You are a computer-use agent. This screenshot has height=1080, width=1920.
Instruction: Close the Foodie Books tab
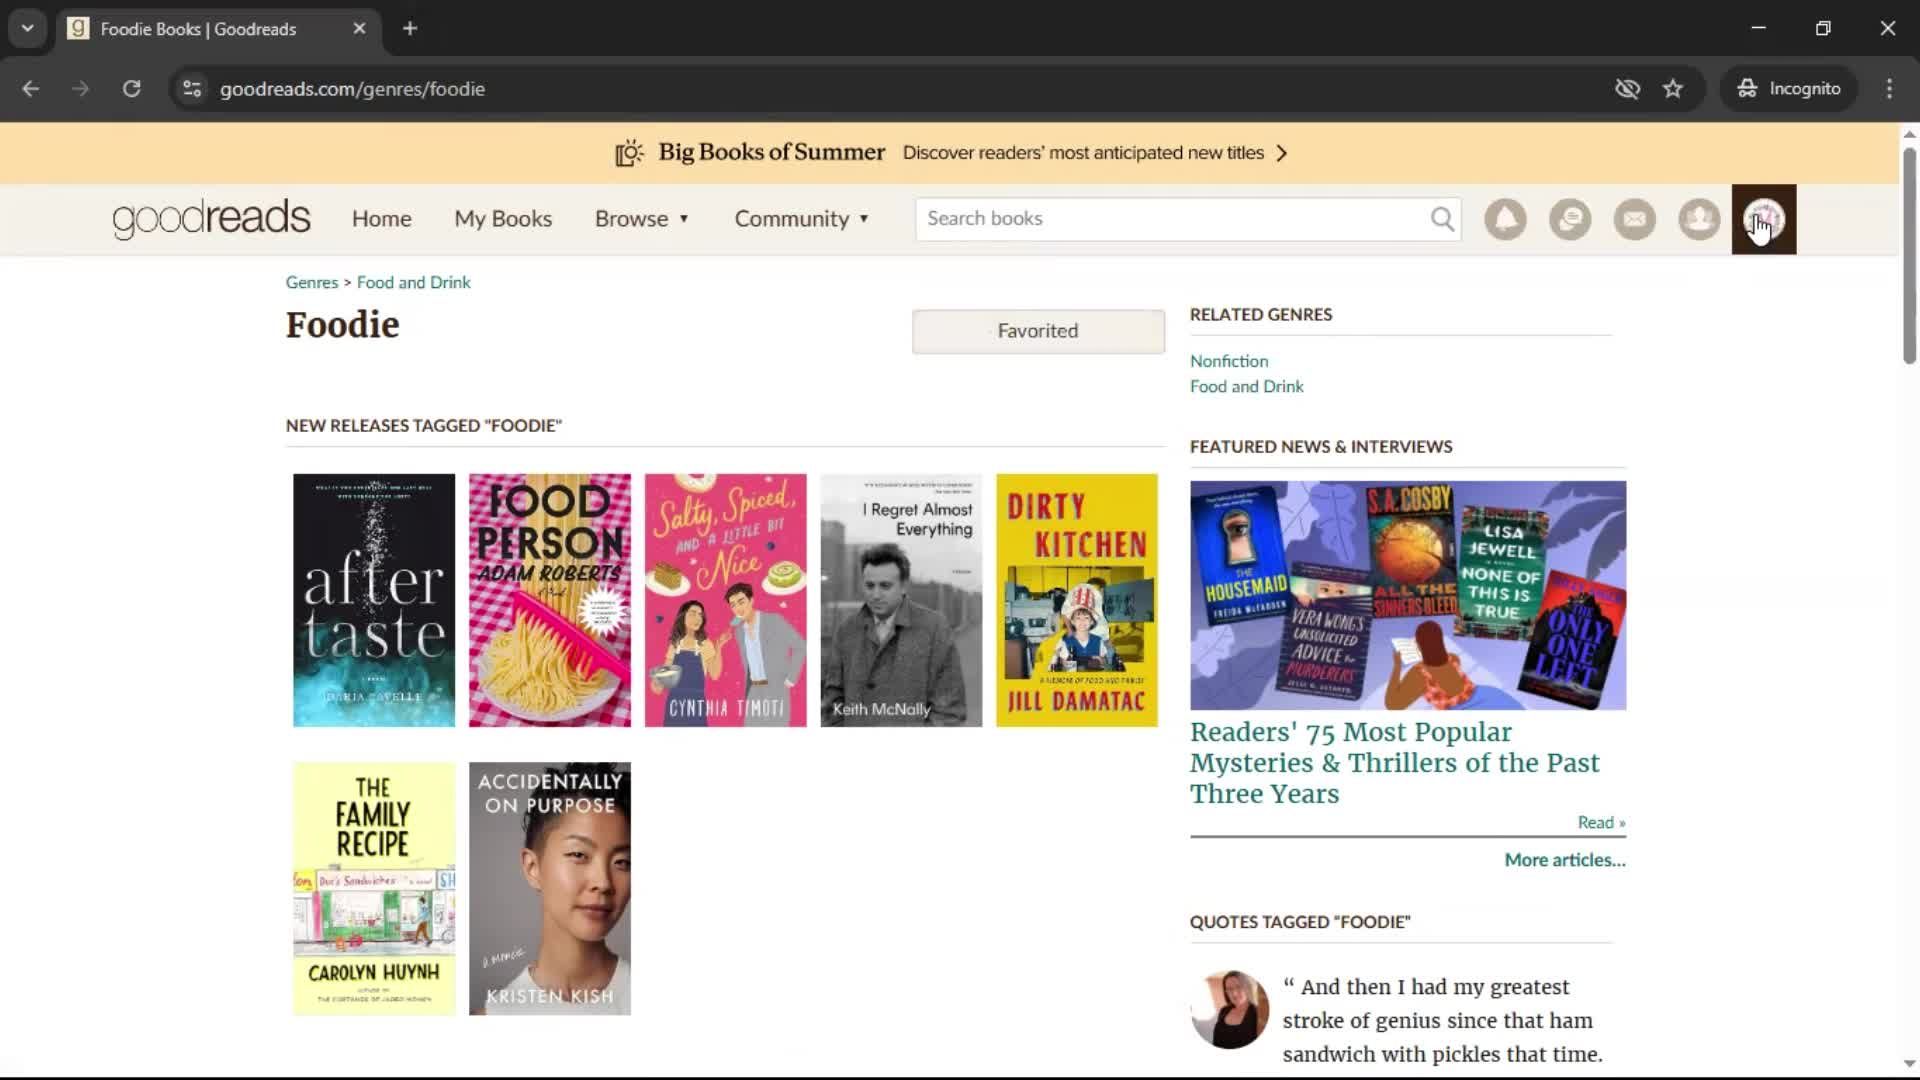click(359, 29)
